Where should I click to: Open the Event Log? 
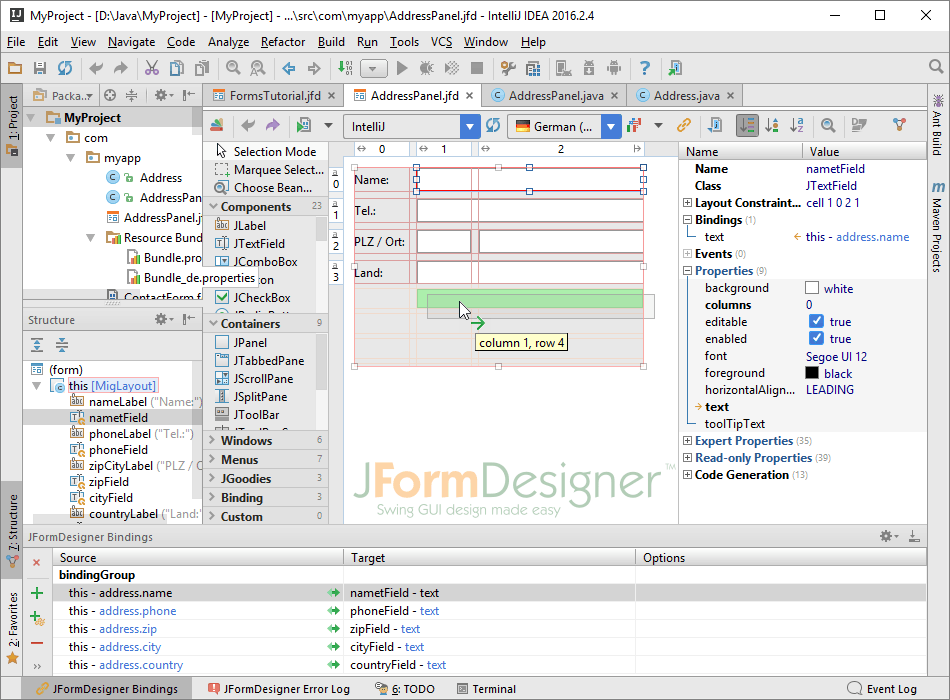(882, 689)
